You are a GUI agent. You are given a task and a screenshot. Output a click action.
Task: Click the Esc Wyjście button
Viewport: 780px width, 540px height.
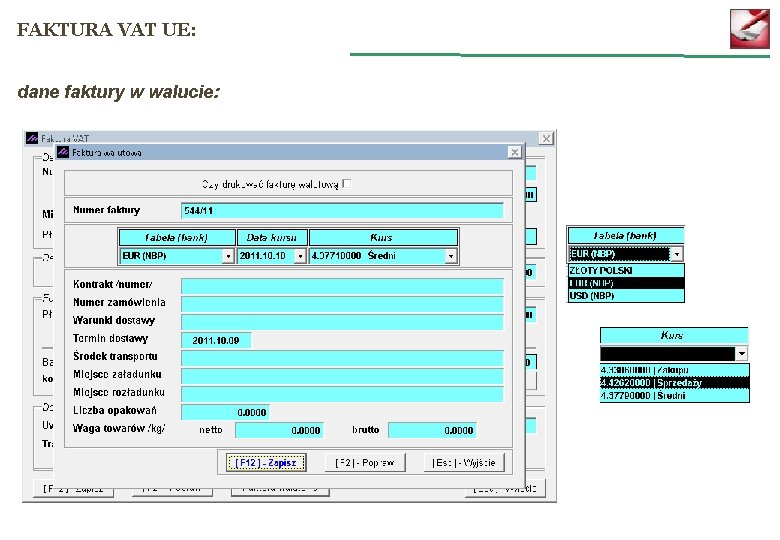pyautogui.click(x=464, y=463)
